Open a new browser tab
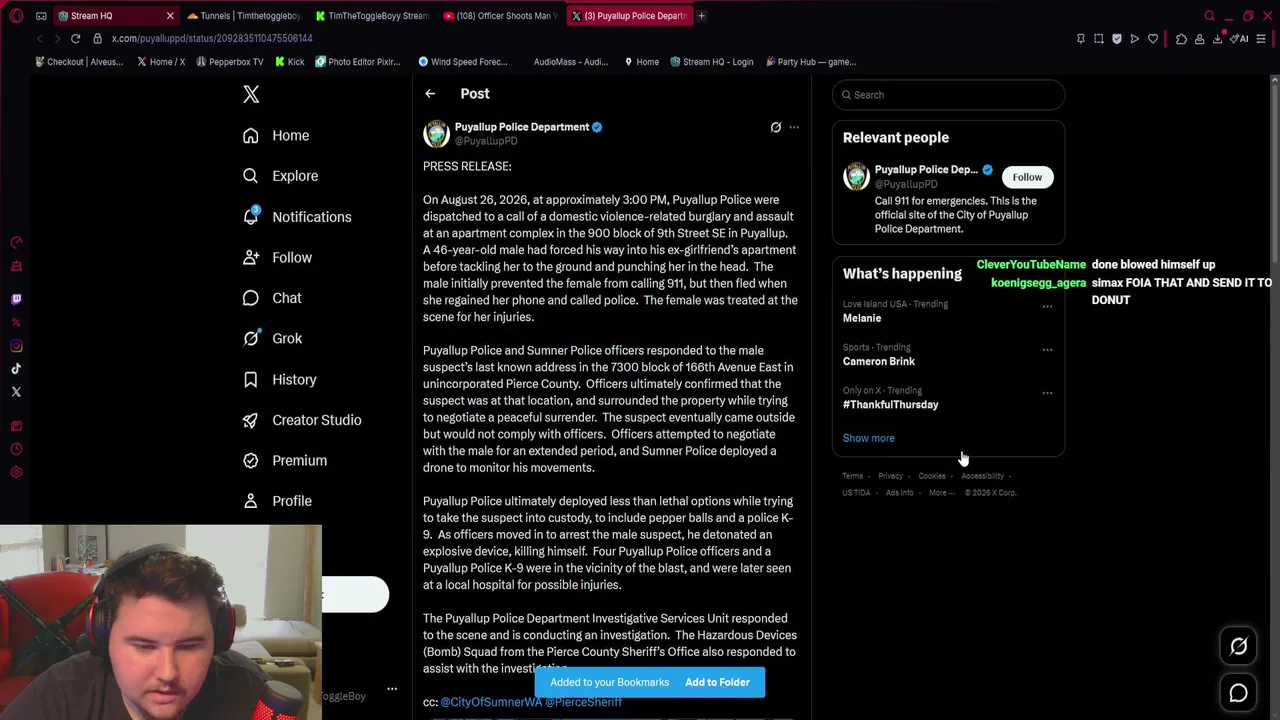The image size is (1280, 720). (x=702, y=16)
